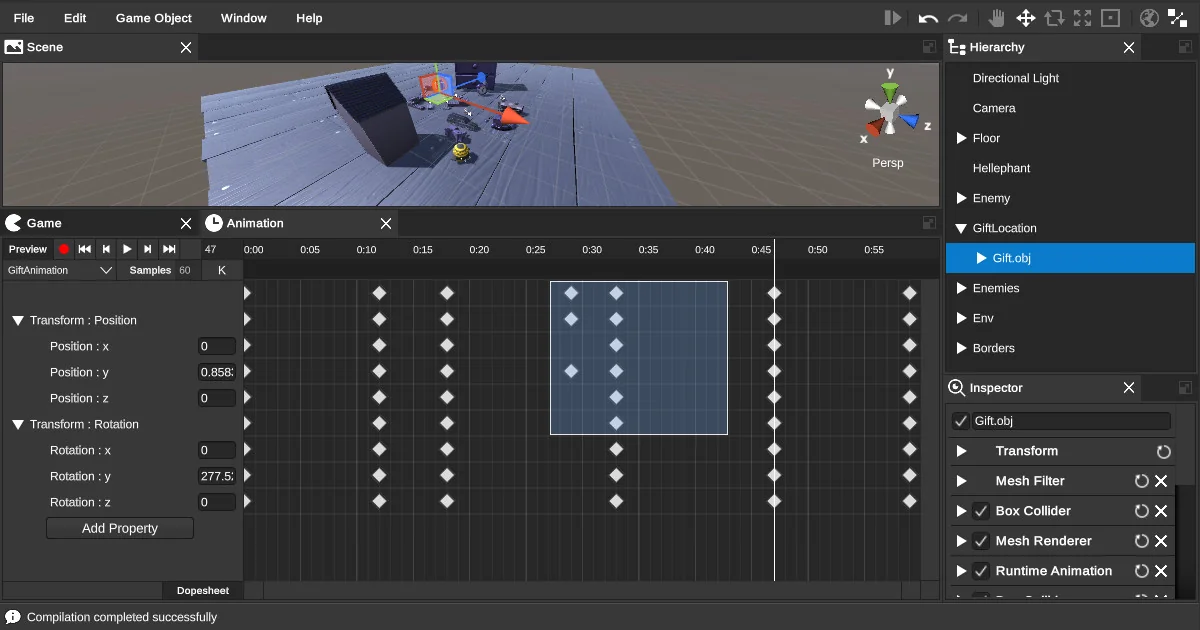
Task: Select the Rotate tool in the toolbar
Action: point(1054,17)
